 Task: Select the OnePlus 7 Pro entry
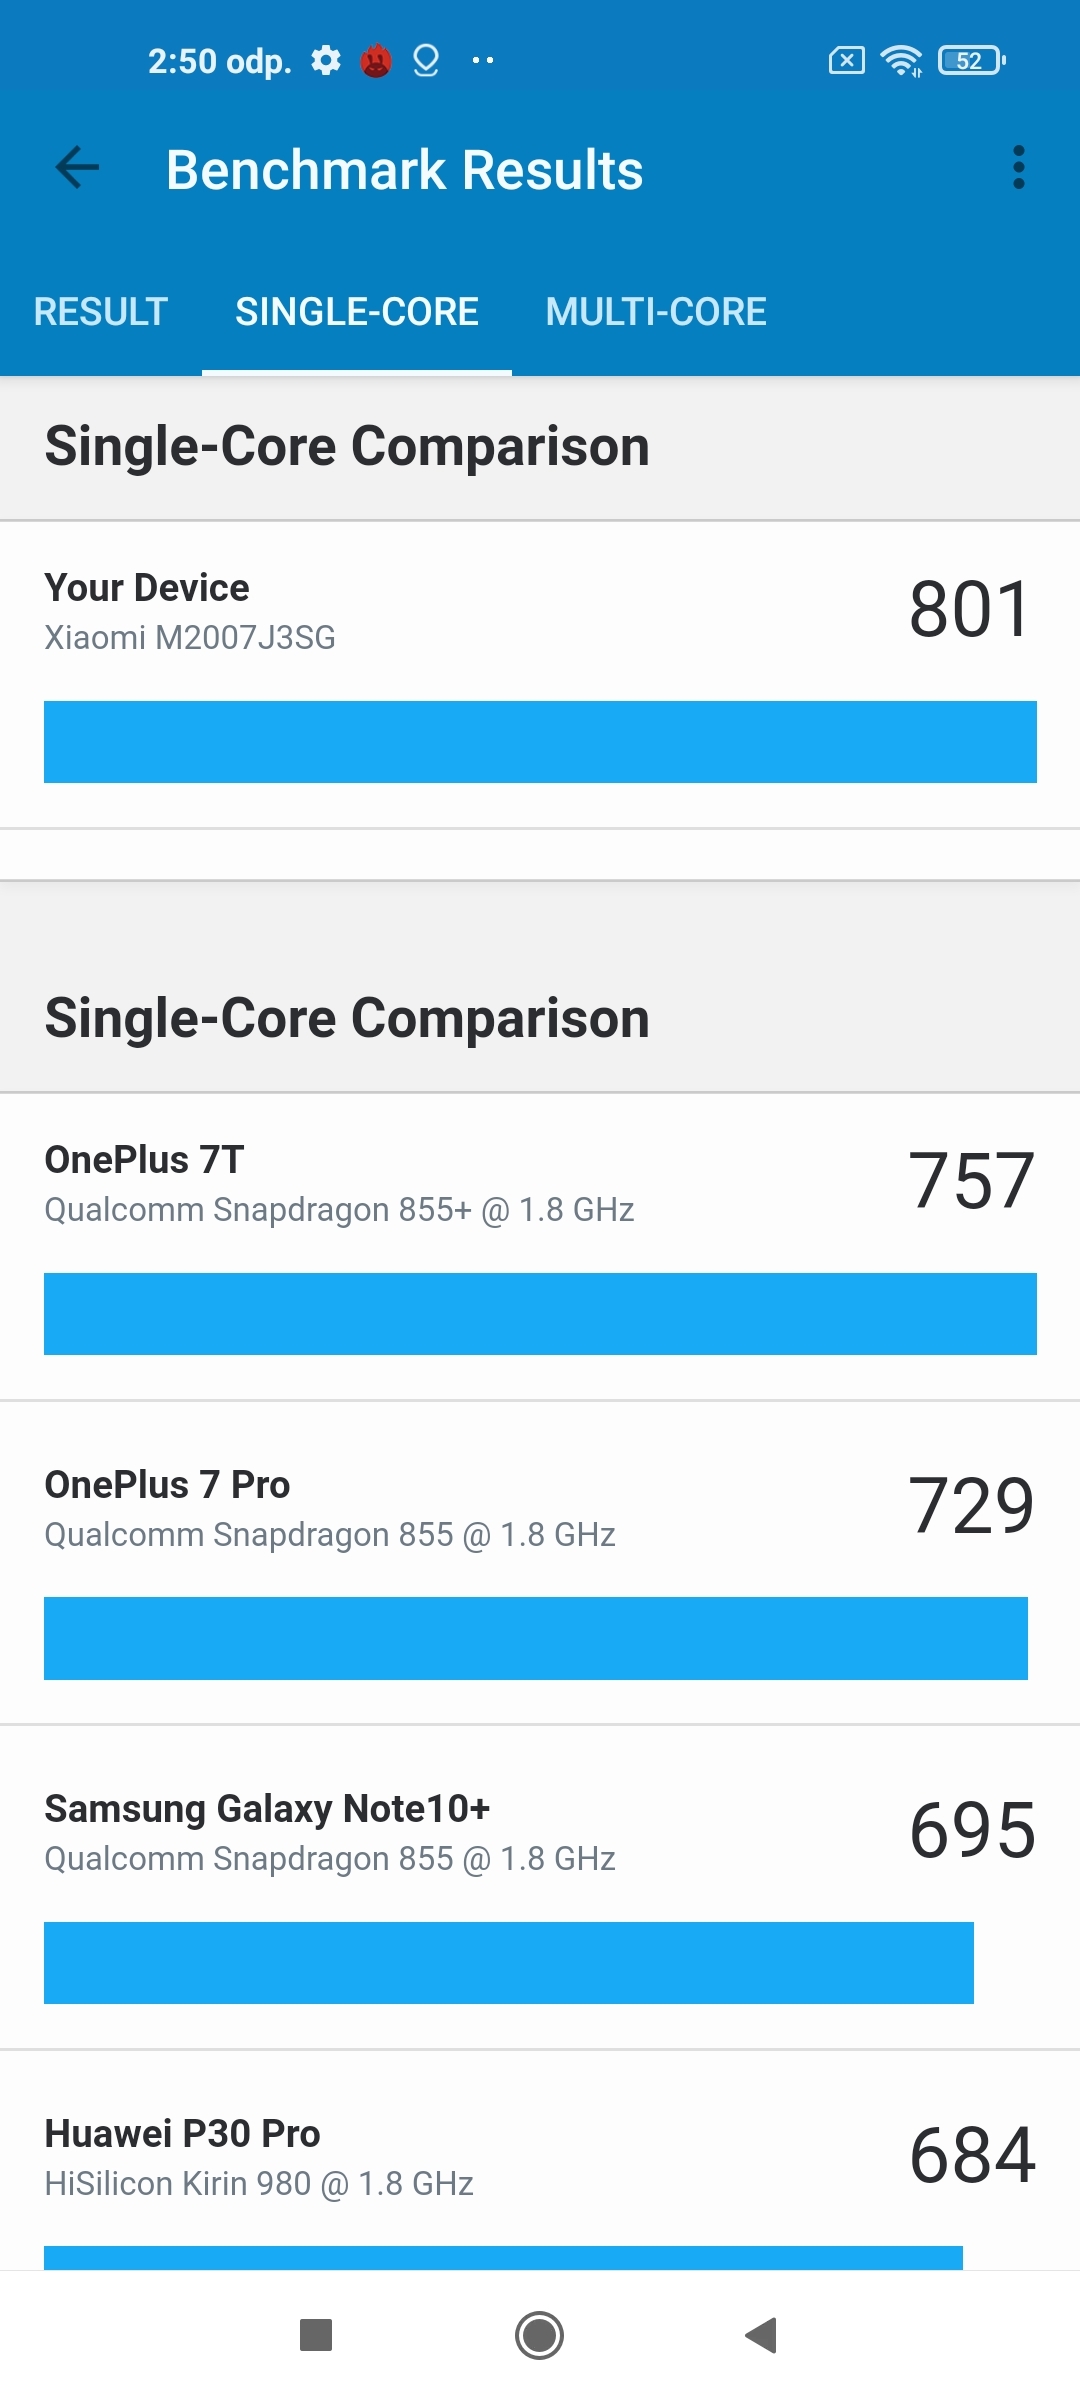point(540,1562)
